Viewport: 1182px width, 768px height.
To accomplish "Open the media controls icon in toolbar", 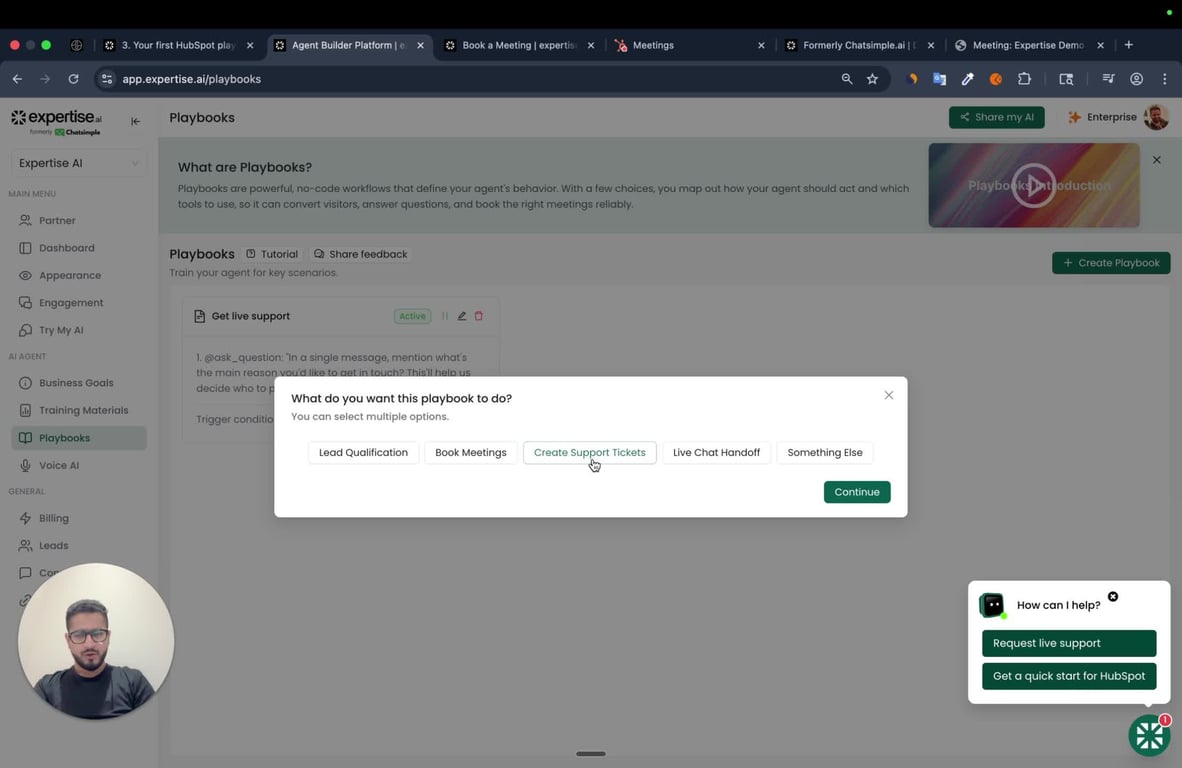I will point(1108,79).
